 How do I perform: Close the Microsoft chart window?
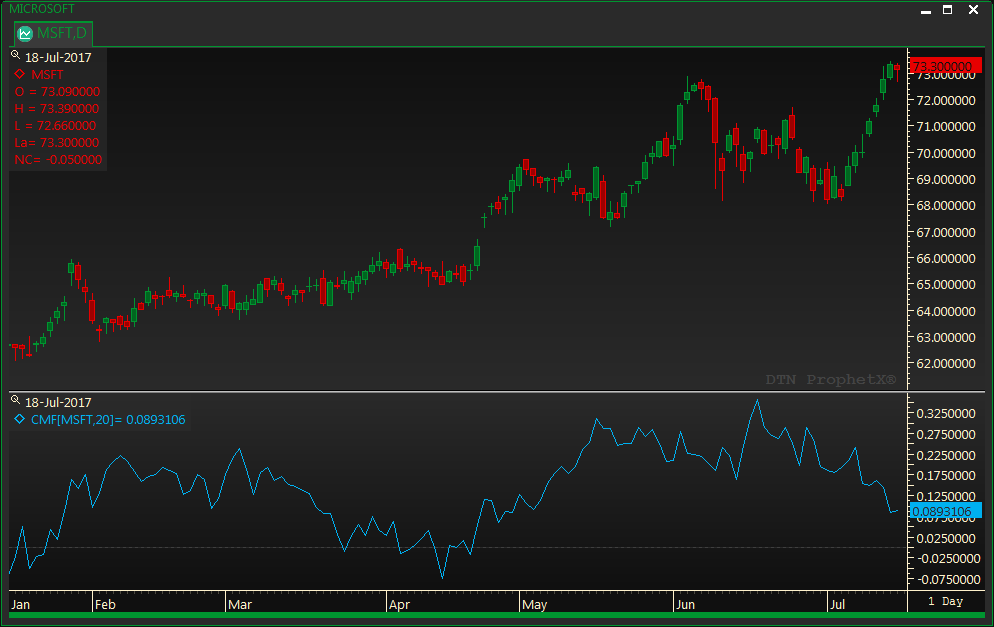pyautogui.click(x=972, y=9)
